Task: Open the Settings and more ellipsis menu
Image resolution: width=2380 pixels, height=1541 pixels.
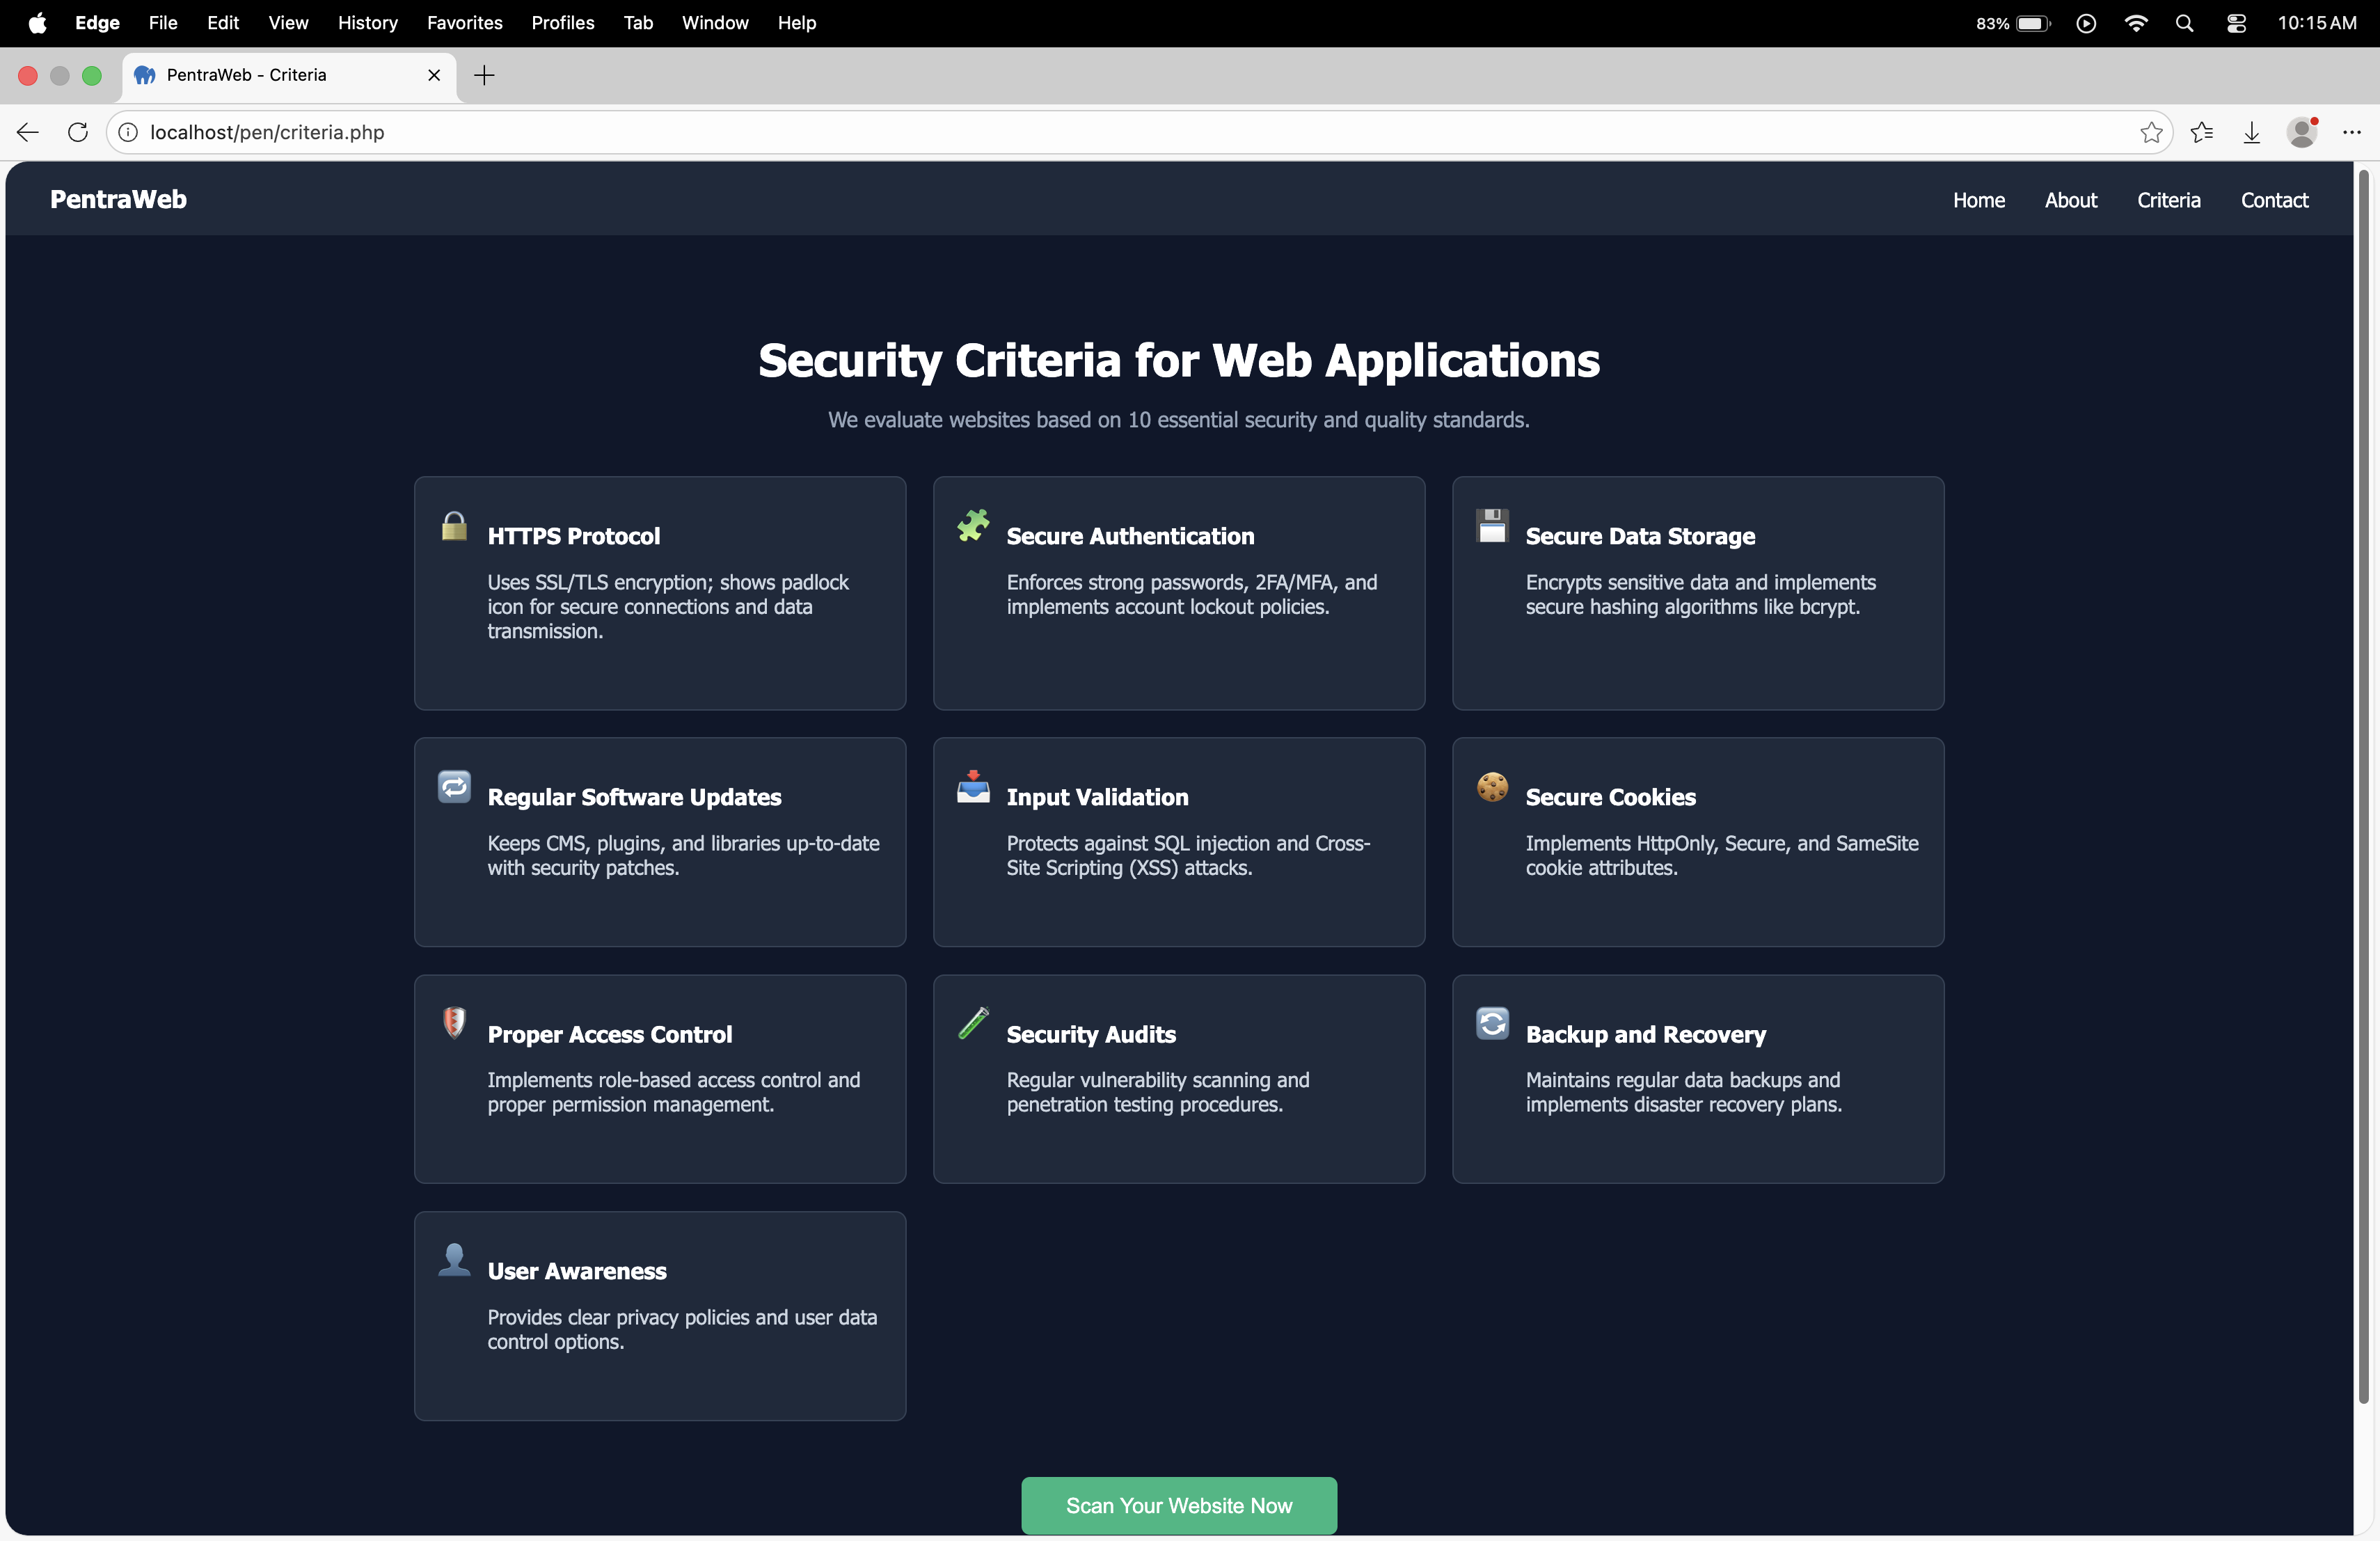Action: pyautogui.click(x=2351, y=132)
